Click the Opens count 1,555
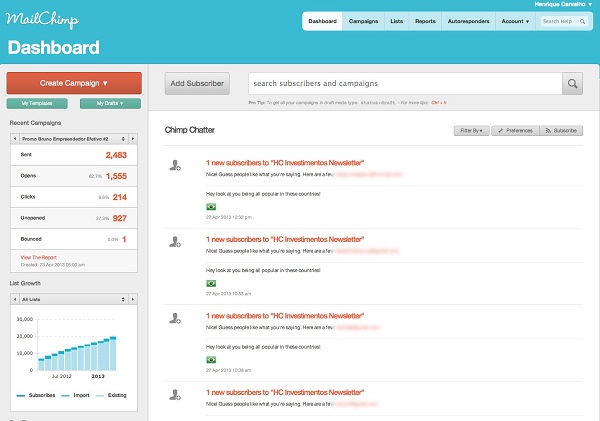This screenshot has width=600, height=421. pos(116,176)
